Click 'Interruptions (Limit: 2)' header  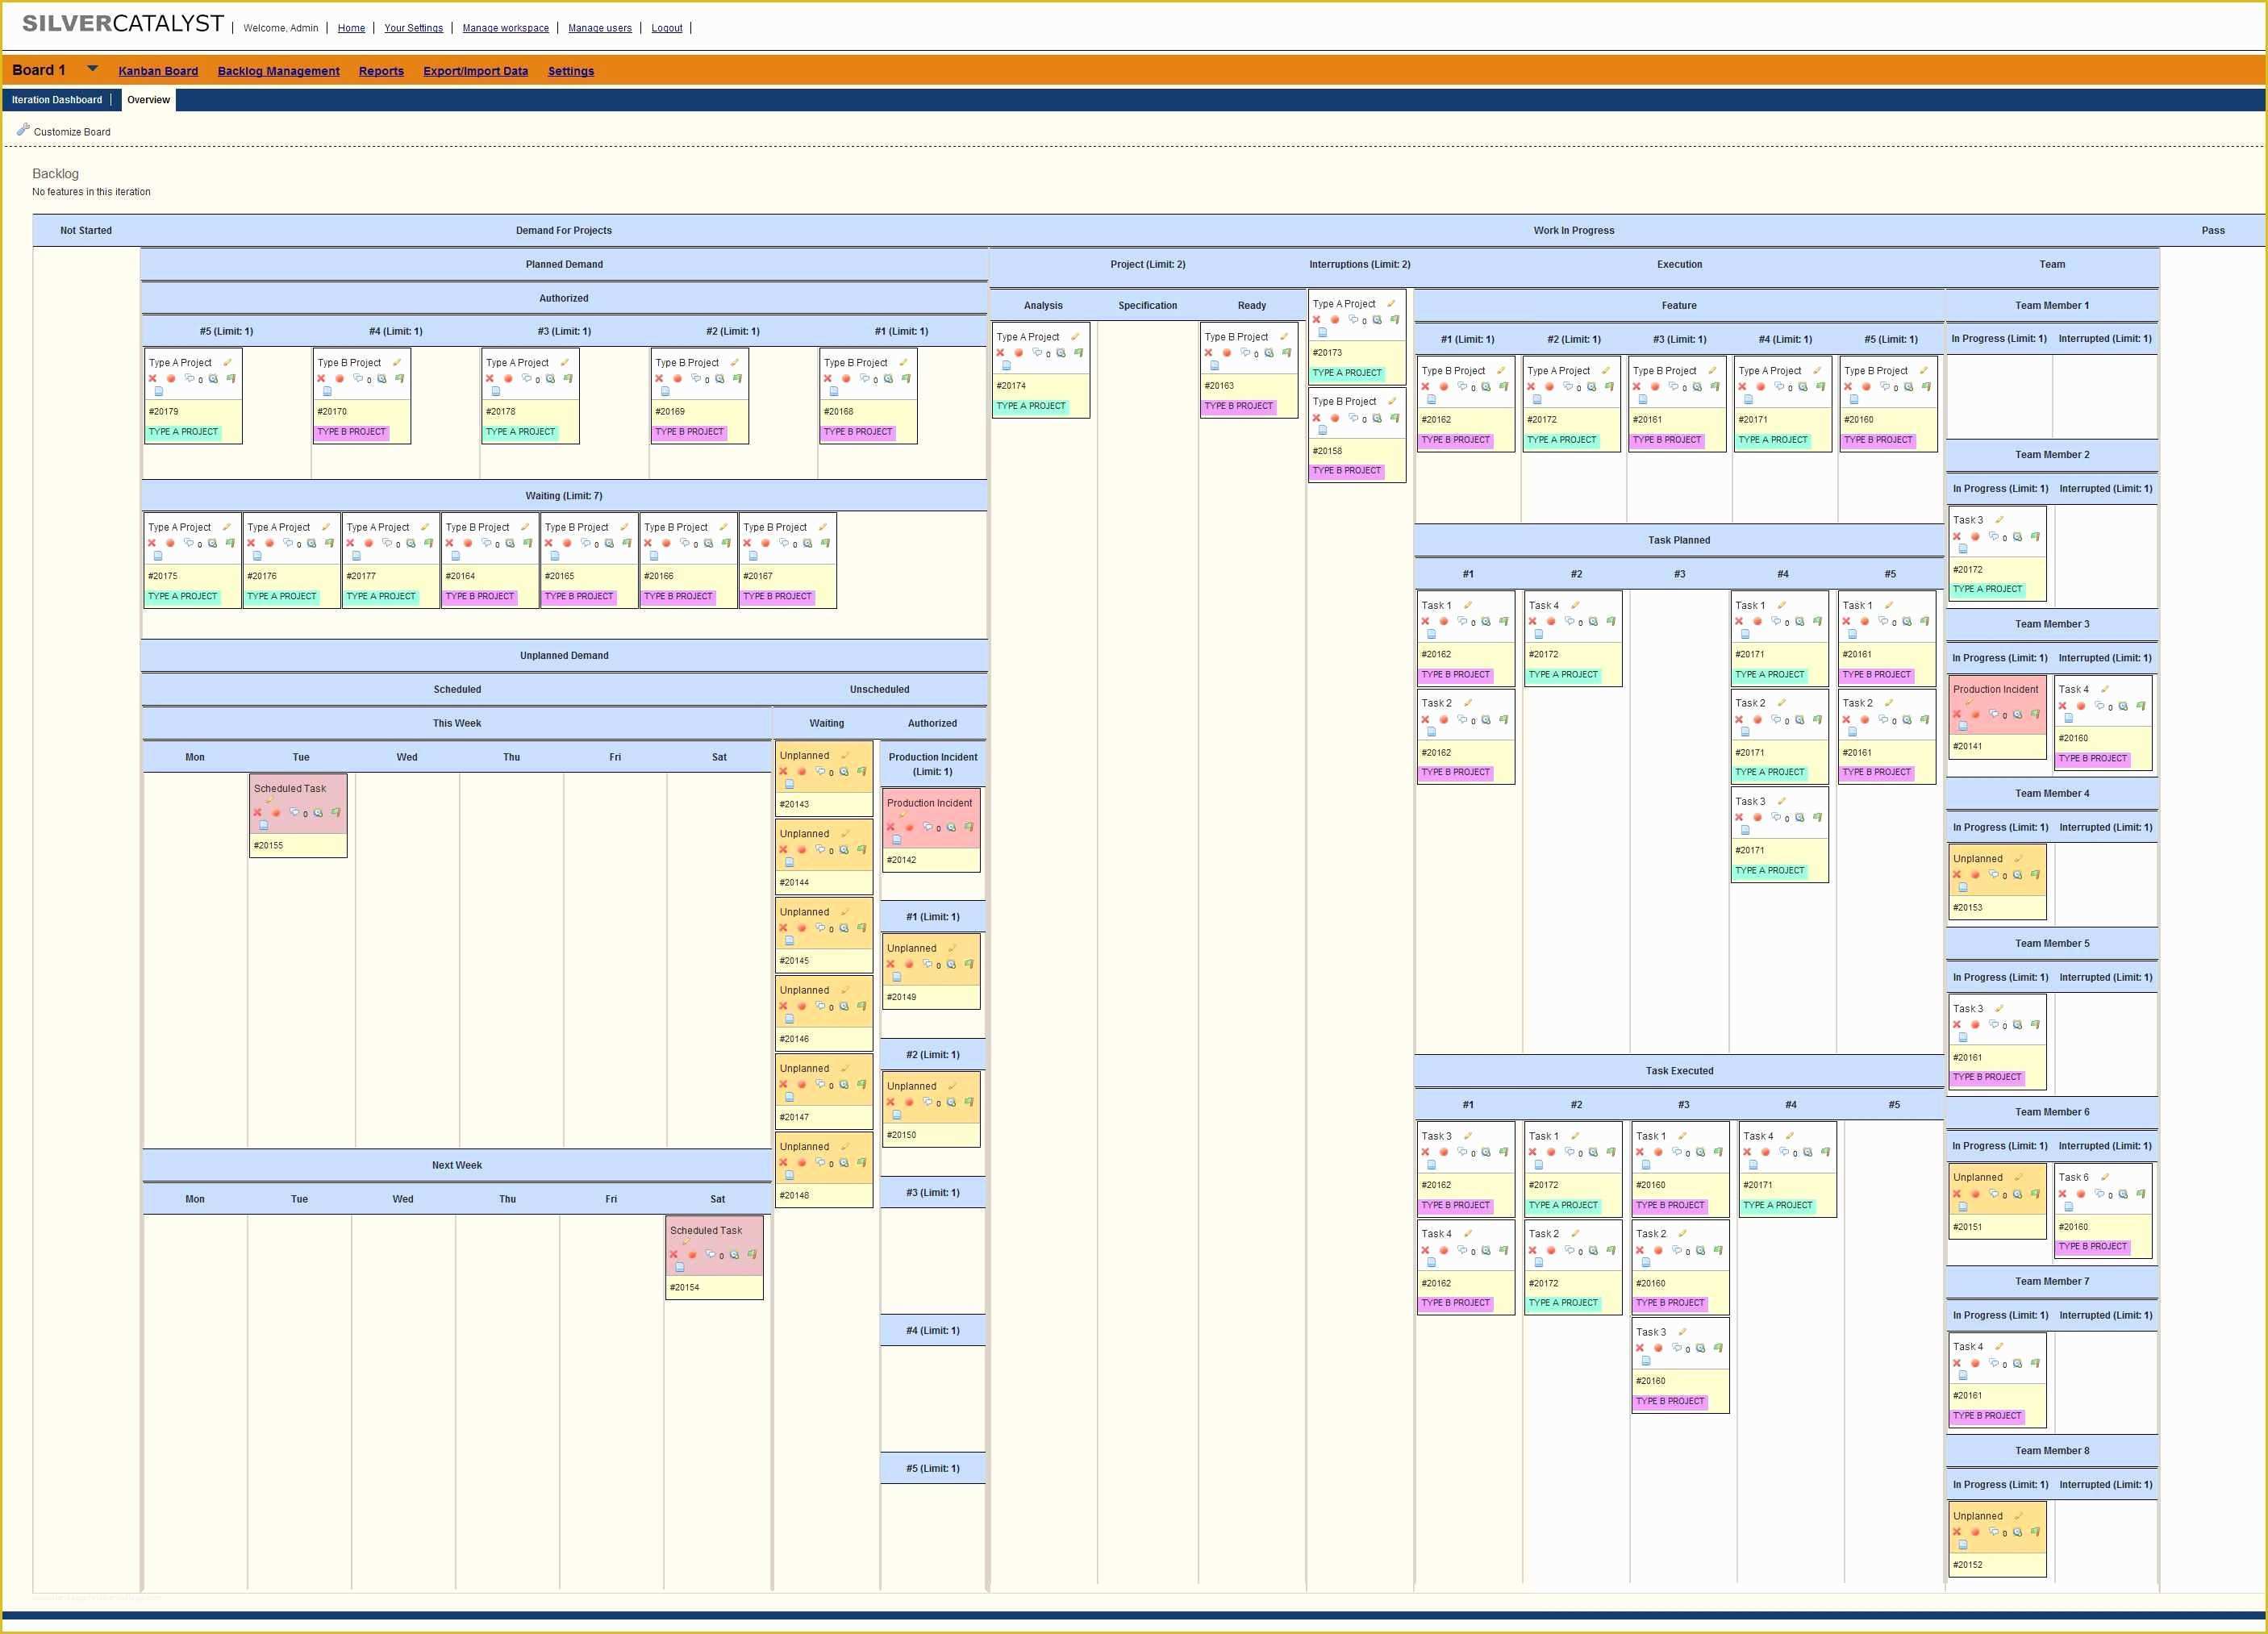coord(1360,264)
